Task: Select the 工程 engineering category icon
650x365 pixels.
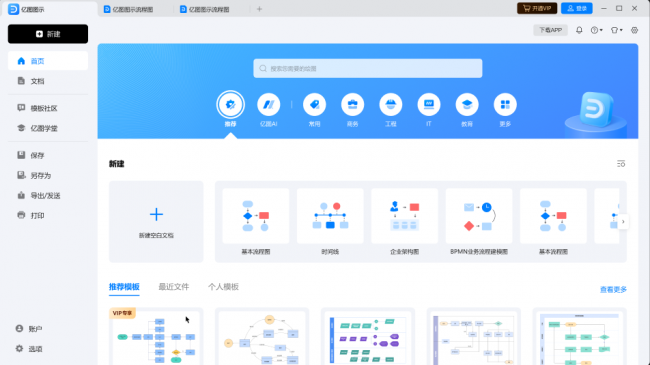Action: pyautogui.click(x=390, y=105)
